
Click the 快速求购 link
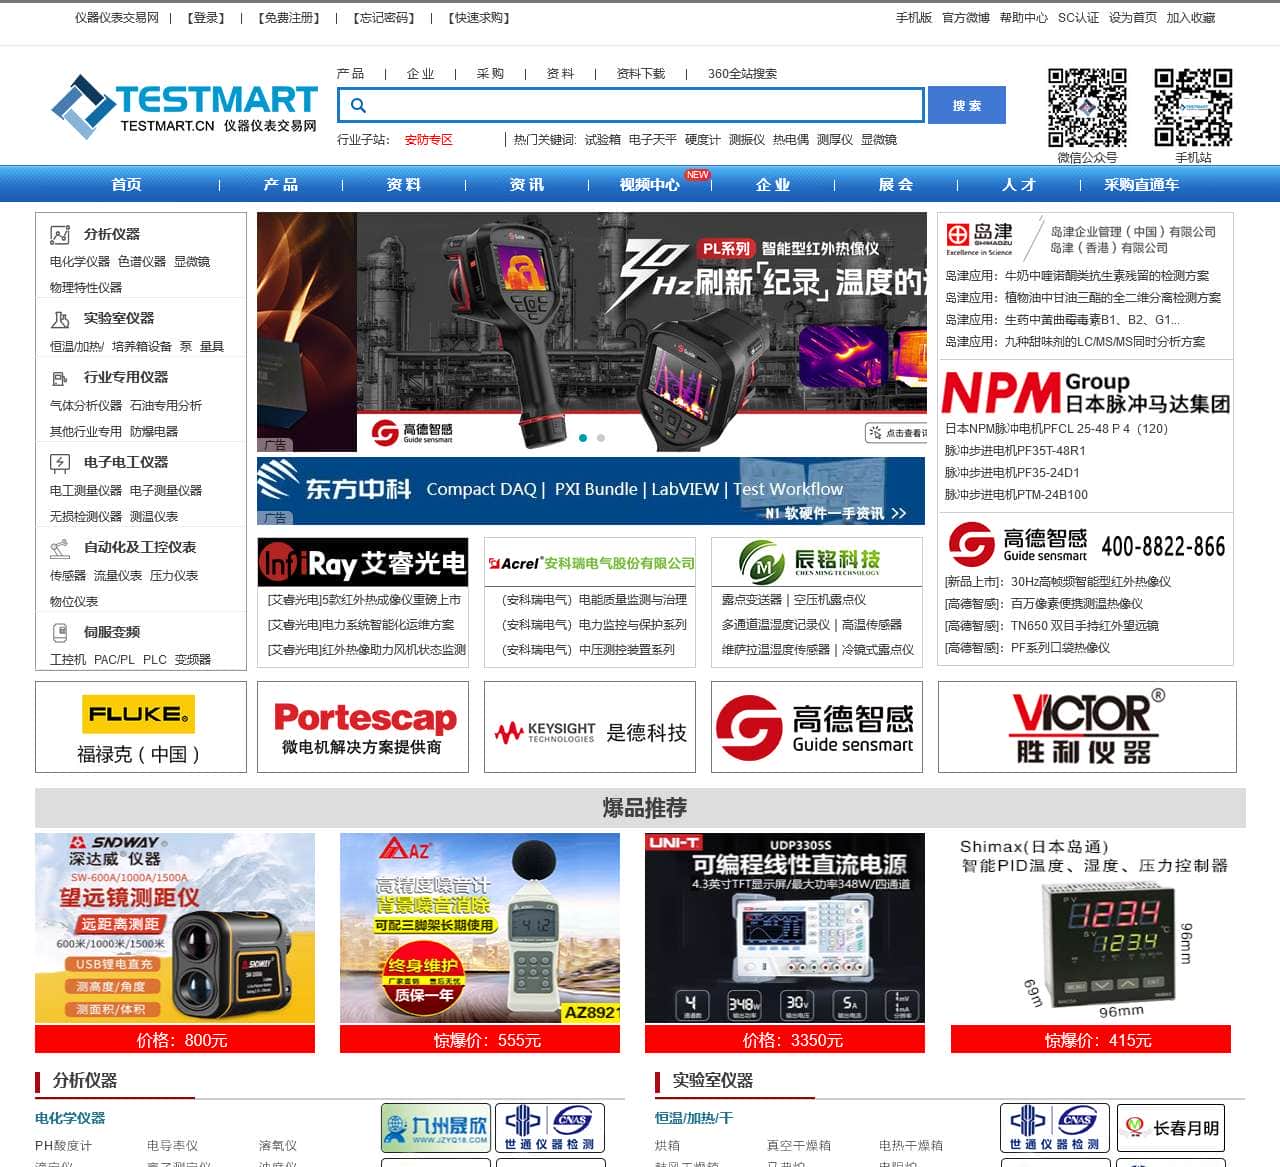tap(479, 18)
